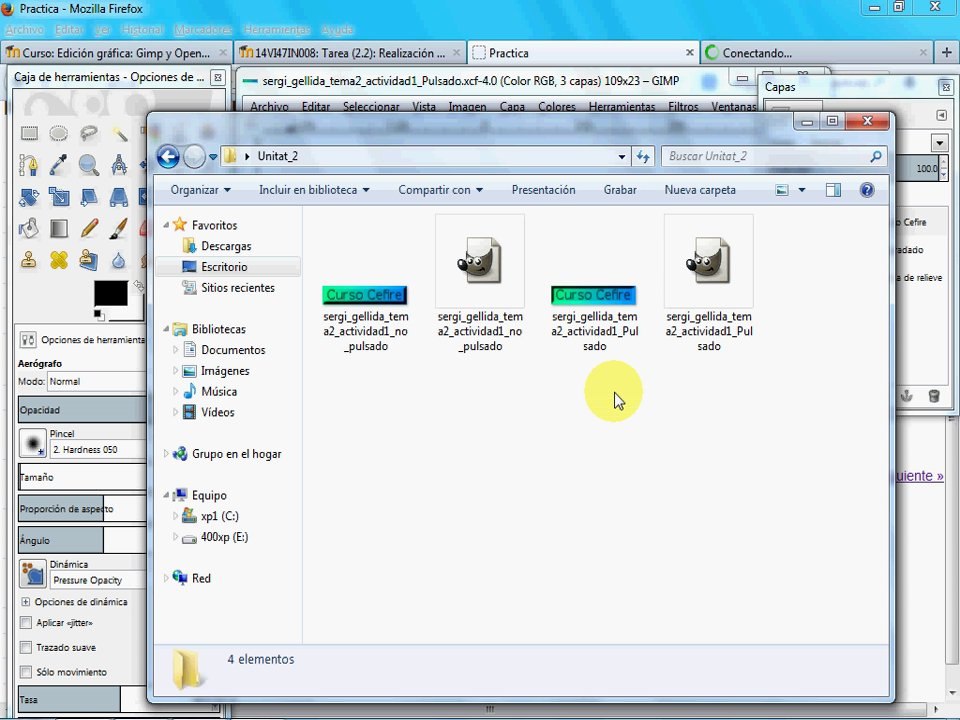Open Sitios recientes in the sidebar
960x720 pixels.
pyautogui.click(x=238, y=288)
